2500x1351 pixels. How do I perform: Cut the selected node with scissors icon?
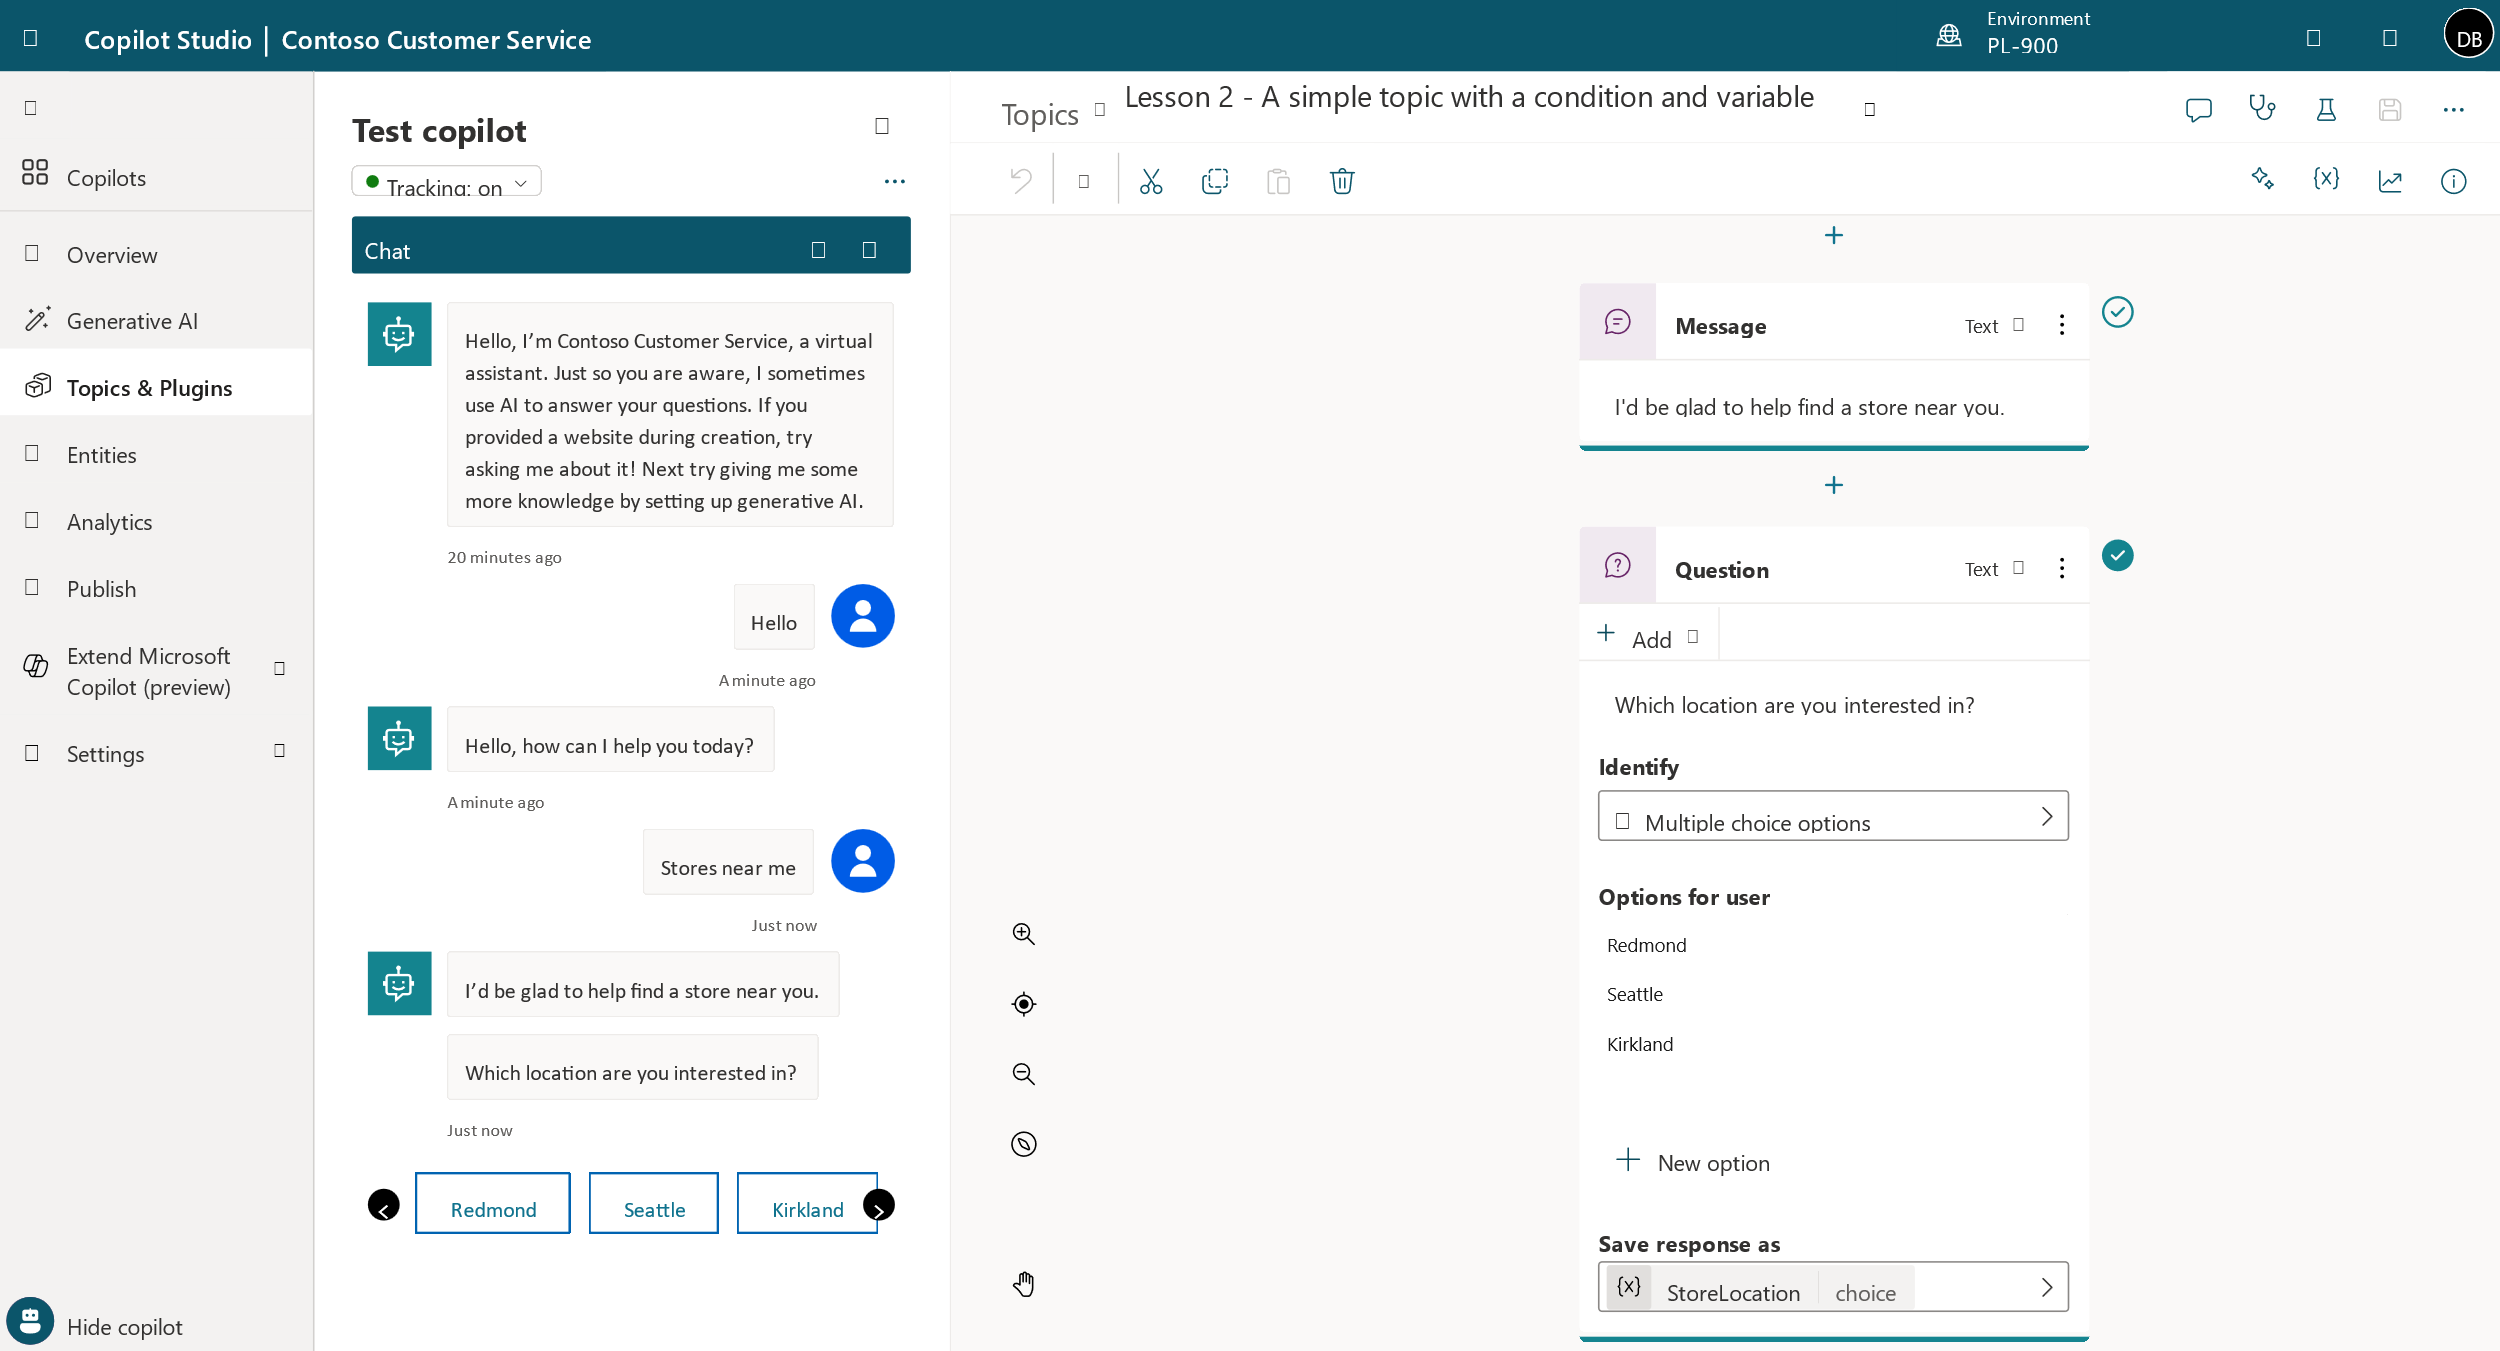pos(1151,181)
